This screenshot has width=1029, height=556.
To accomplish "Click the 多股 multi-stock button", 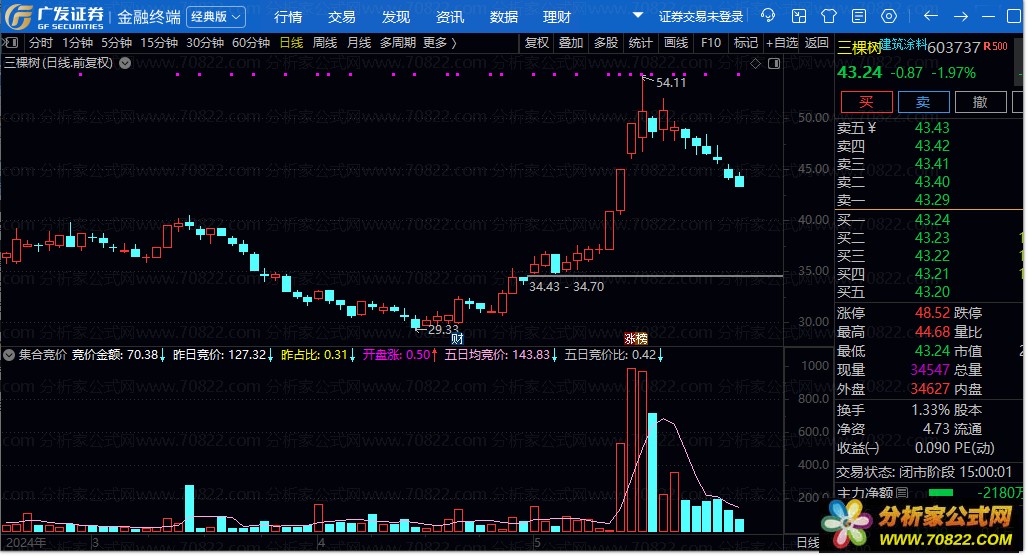I will (606, 43).
